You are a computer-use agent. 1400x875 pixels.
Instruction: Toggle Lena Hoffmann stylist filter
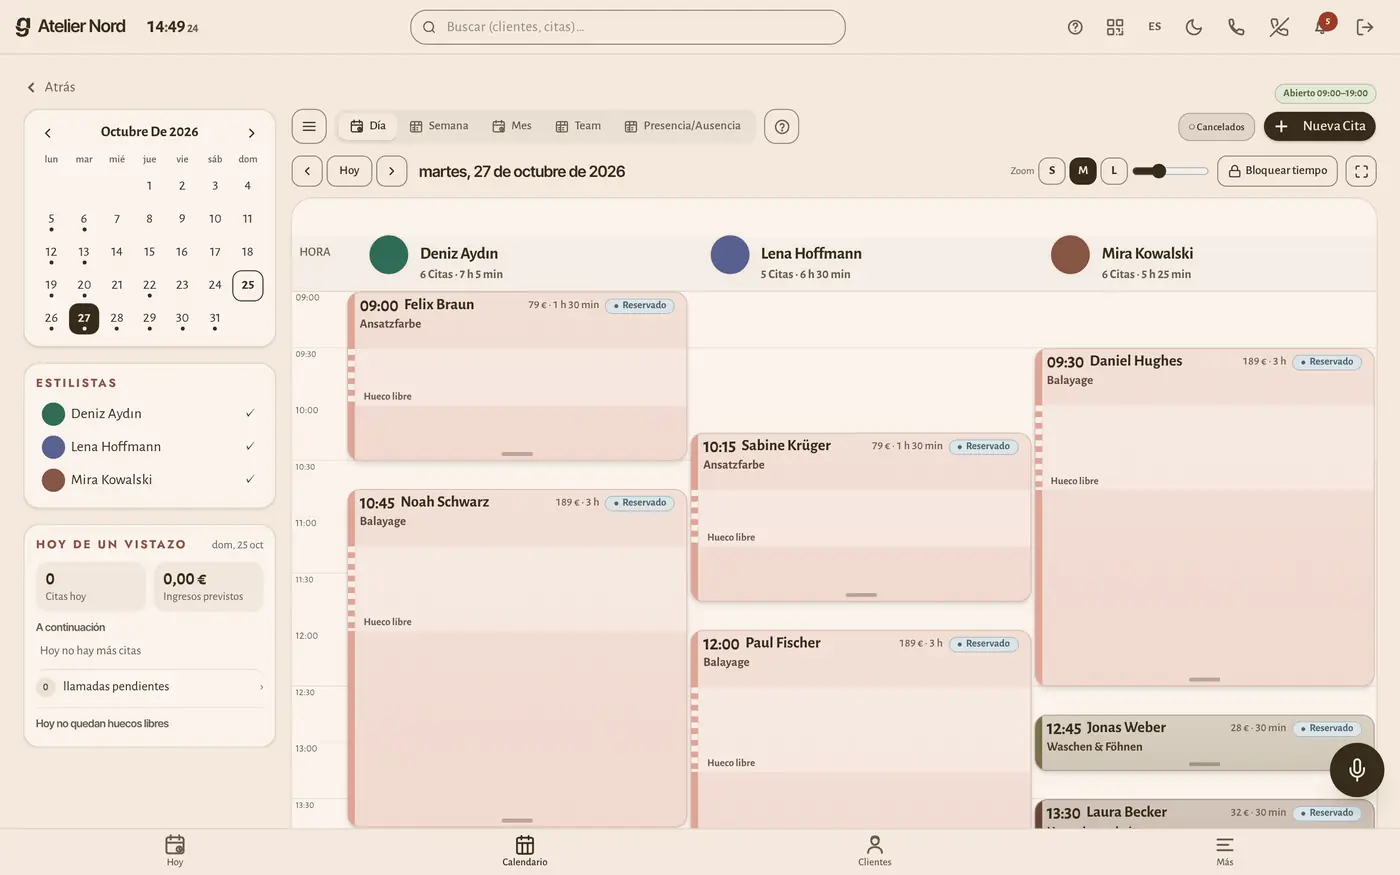tap(149, 446)
